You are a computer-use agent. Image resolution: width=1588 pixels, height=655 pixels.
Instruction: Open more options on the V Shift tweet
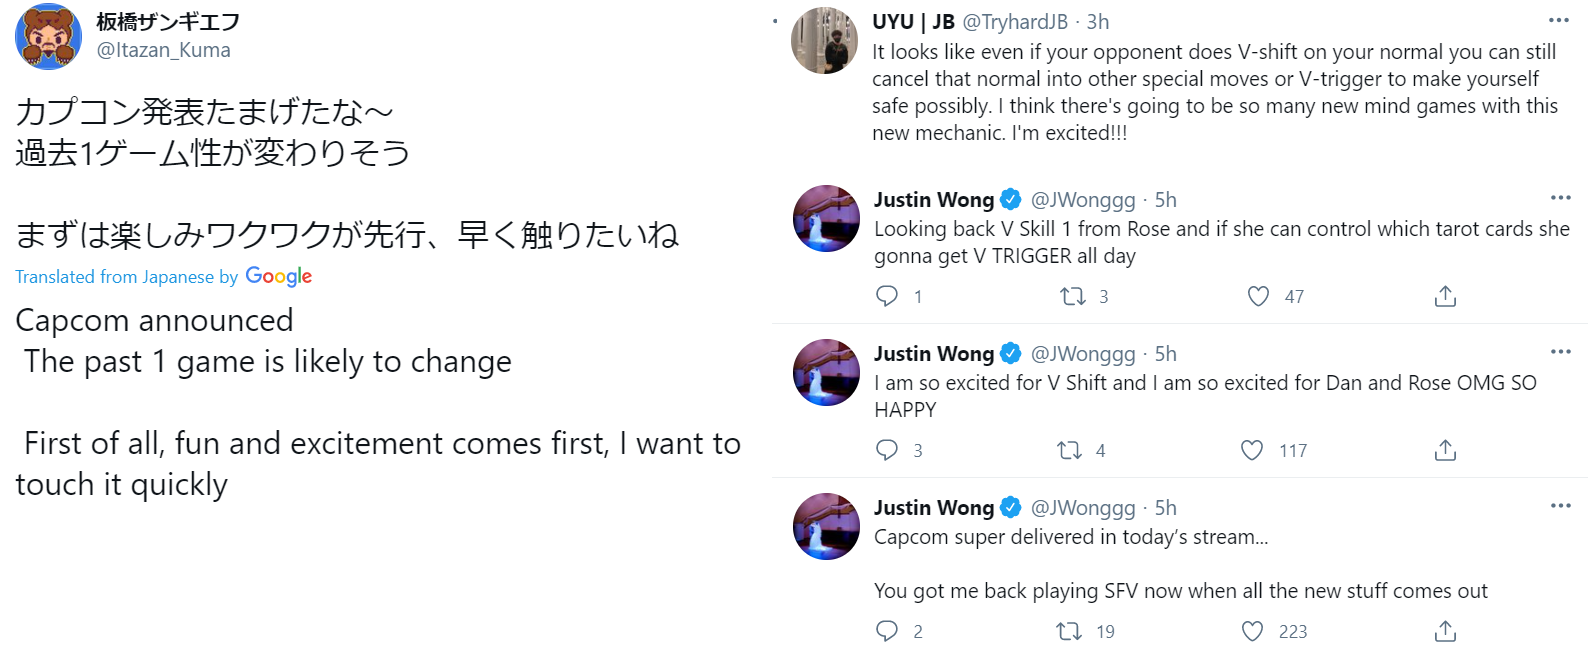tap(1559, 351)
